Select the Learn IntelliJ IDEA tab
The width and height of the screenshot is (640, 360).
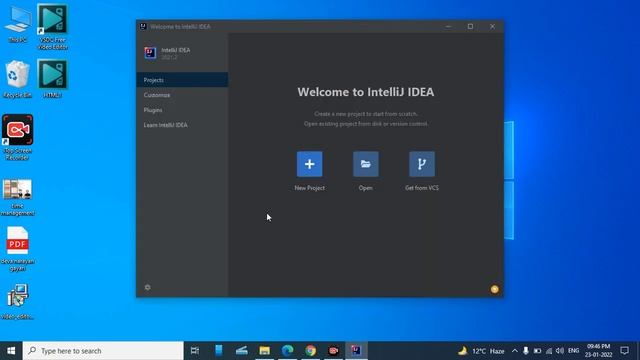tap(182, 125)
